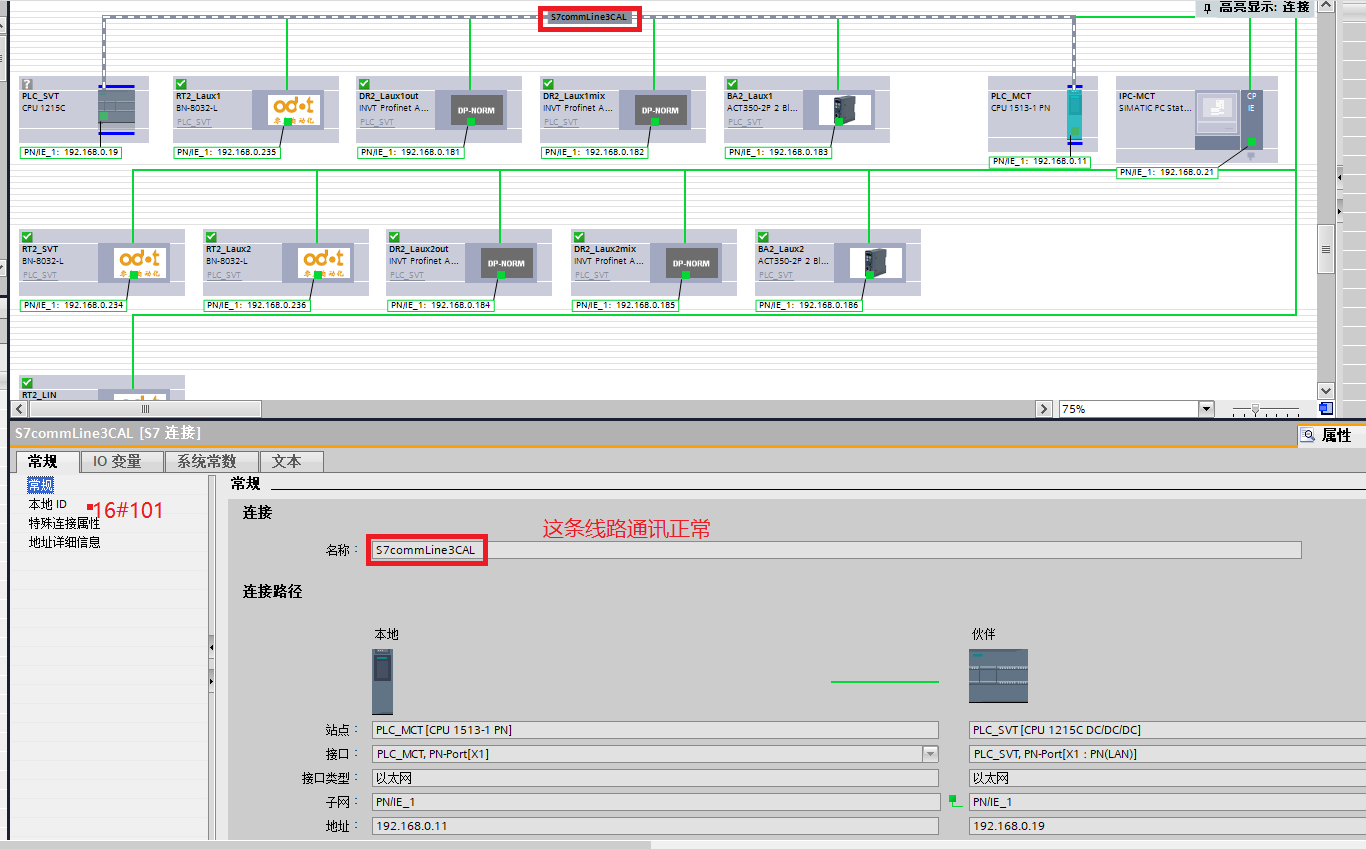Click the green status checkmark on DR2_Laux2out
The width and height of the screenshot is (1366, 849).
tap(395, 237)
